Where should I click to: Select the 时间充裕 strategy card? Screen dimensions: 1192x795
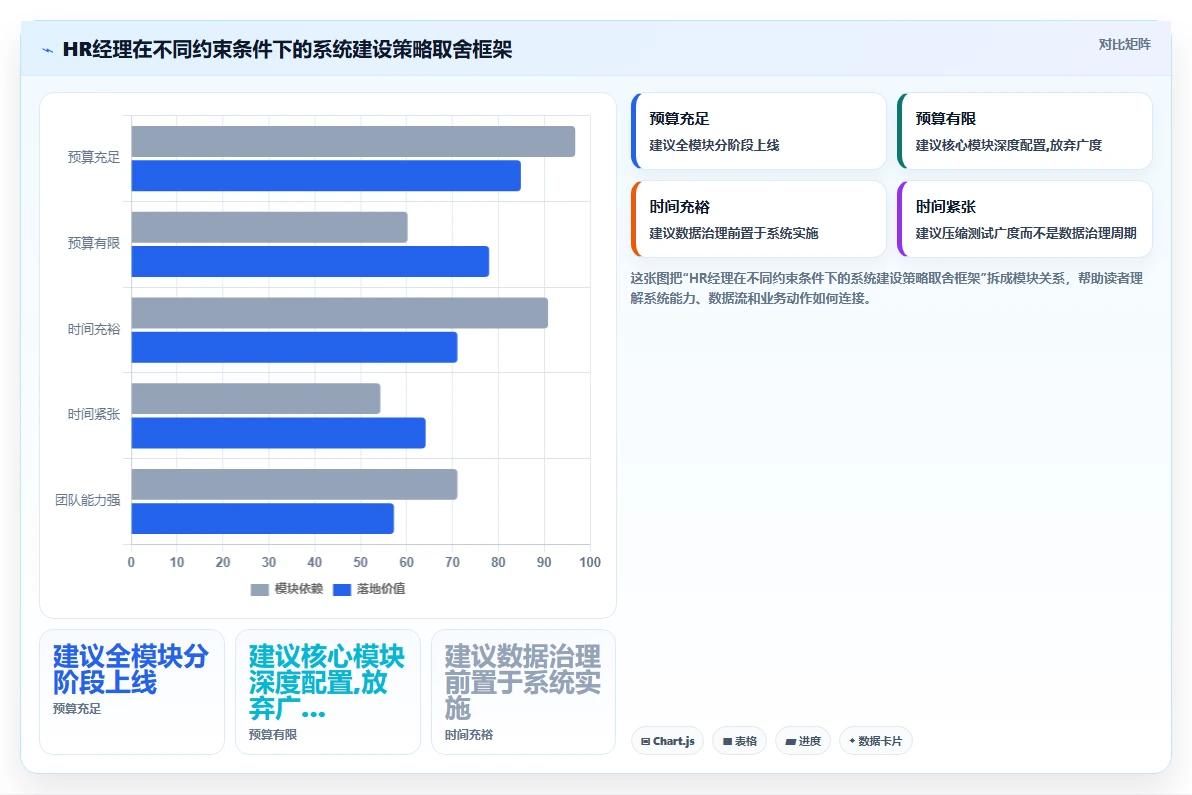pos(759,219)
